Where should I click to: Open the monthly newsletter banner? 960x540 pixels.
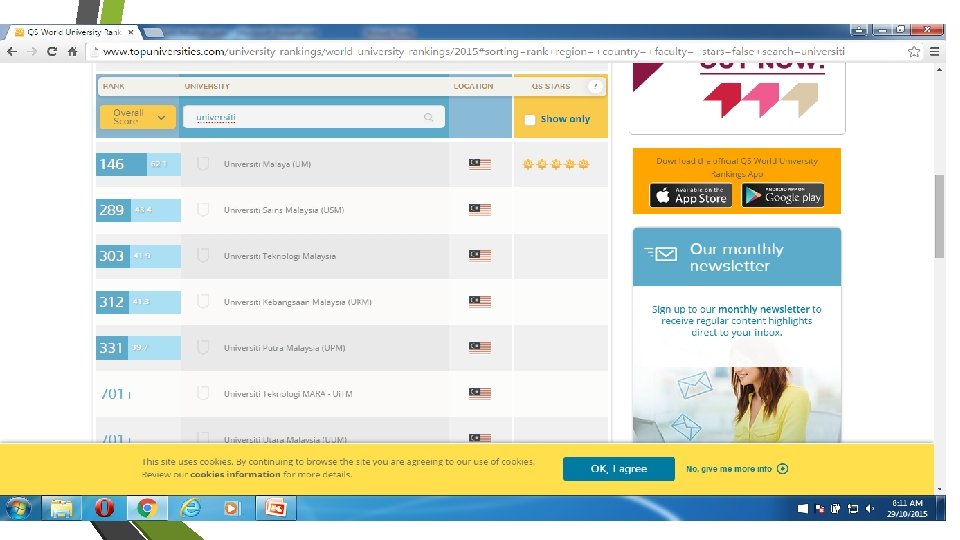click(x=737, y=257)
